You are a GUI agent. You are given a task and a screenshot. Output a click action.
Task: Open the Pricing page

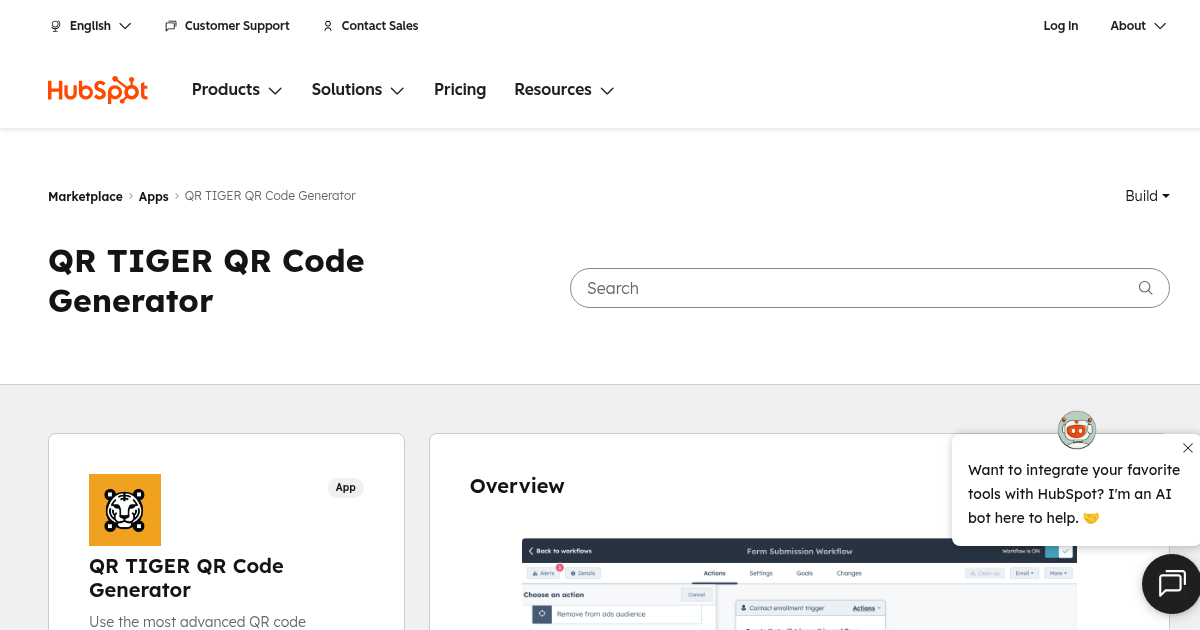pos(460,90)
